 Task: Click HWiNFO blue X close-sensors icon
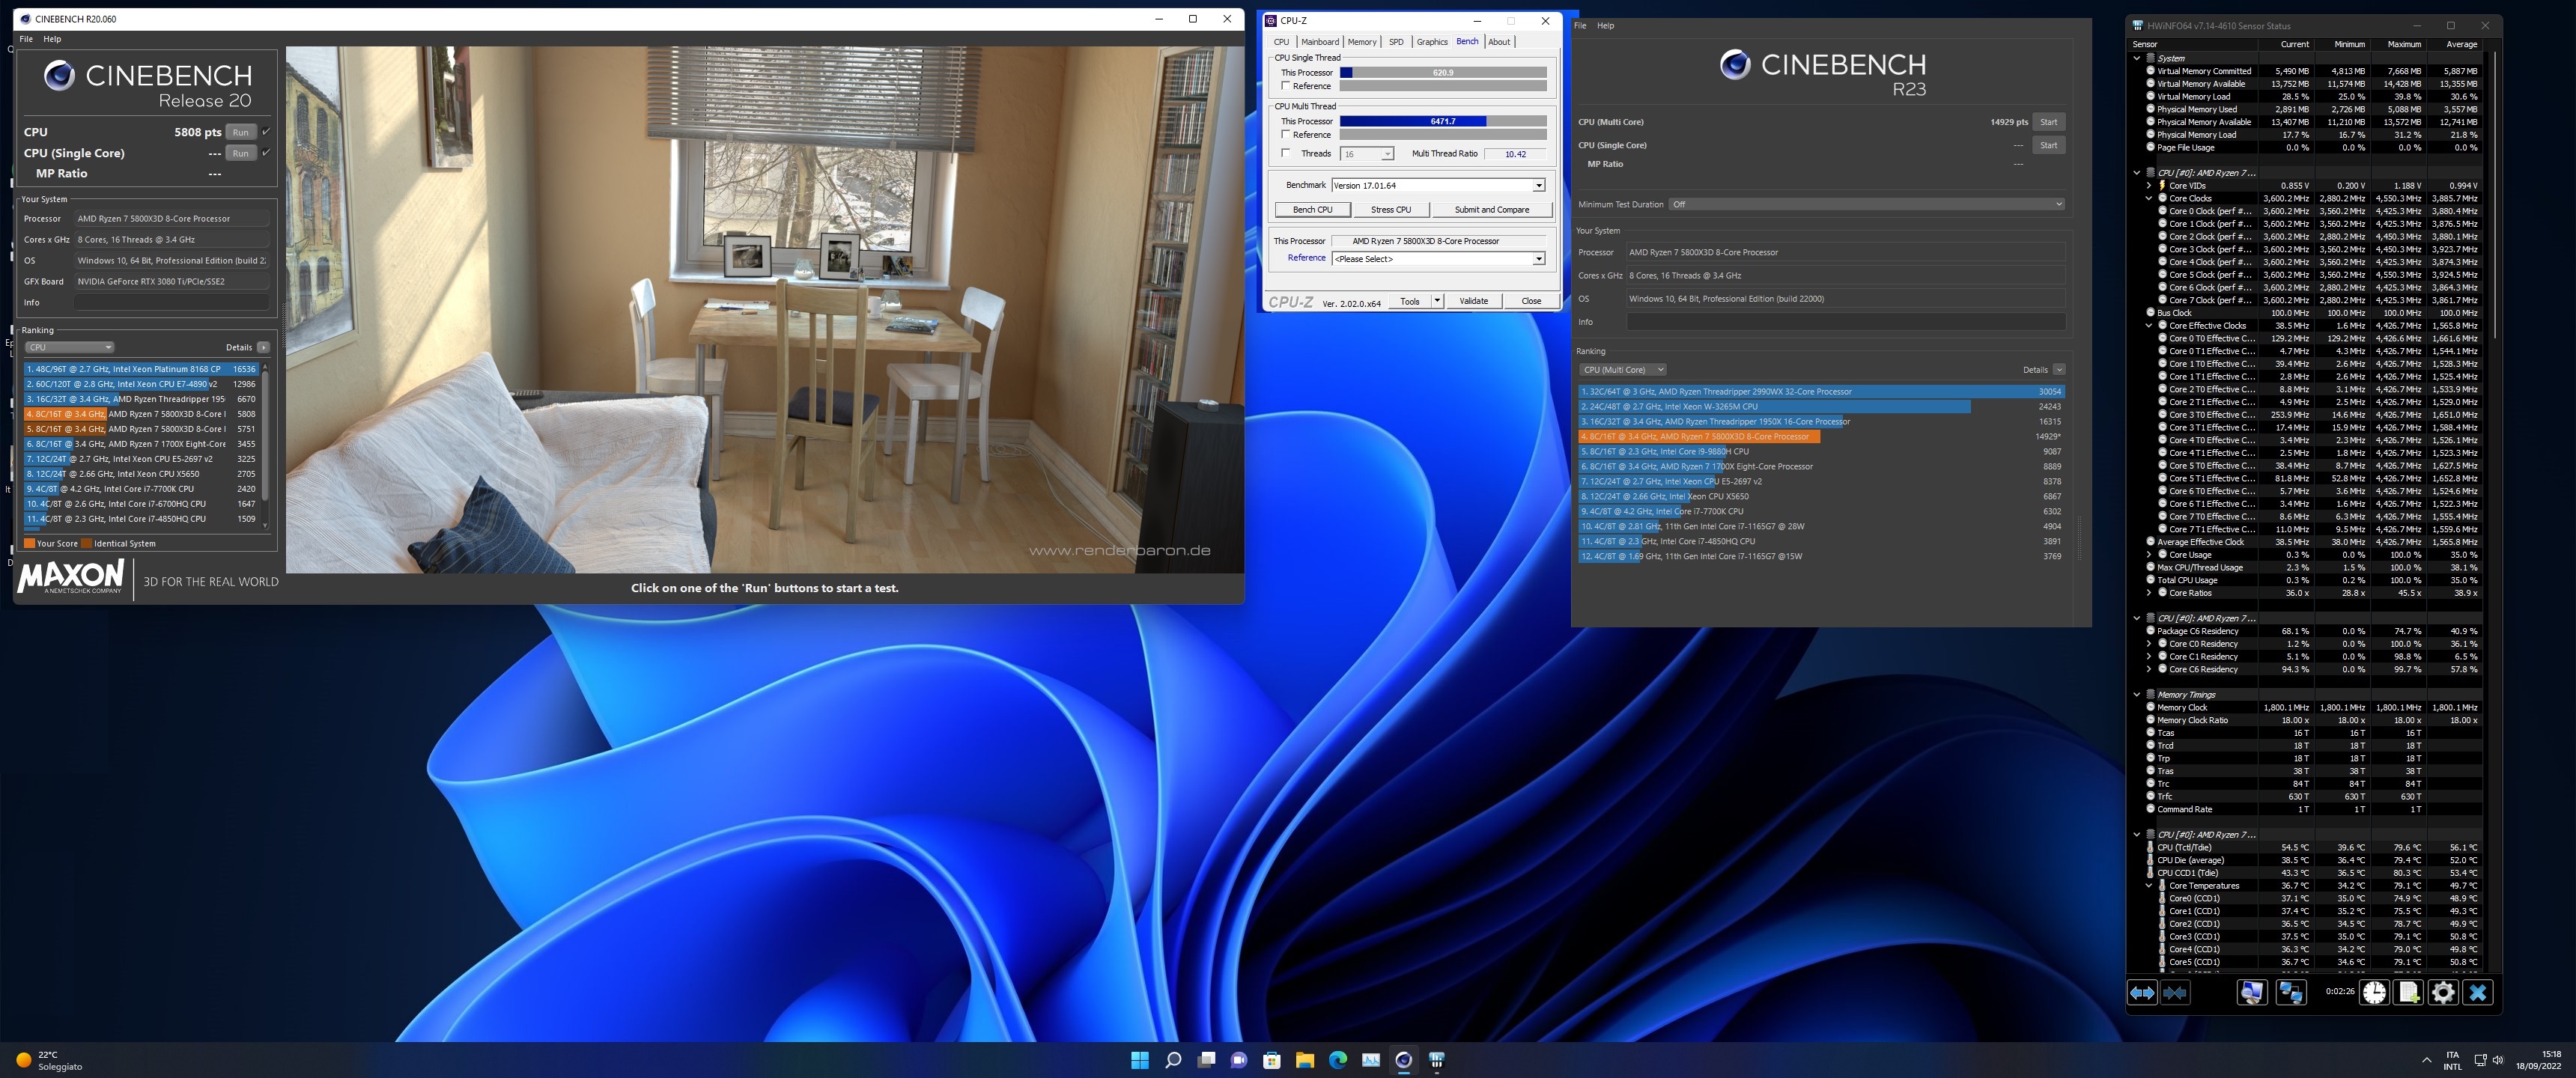coord(2477,992)
